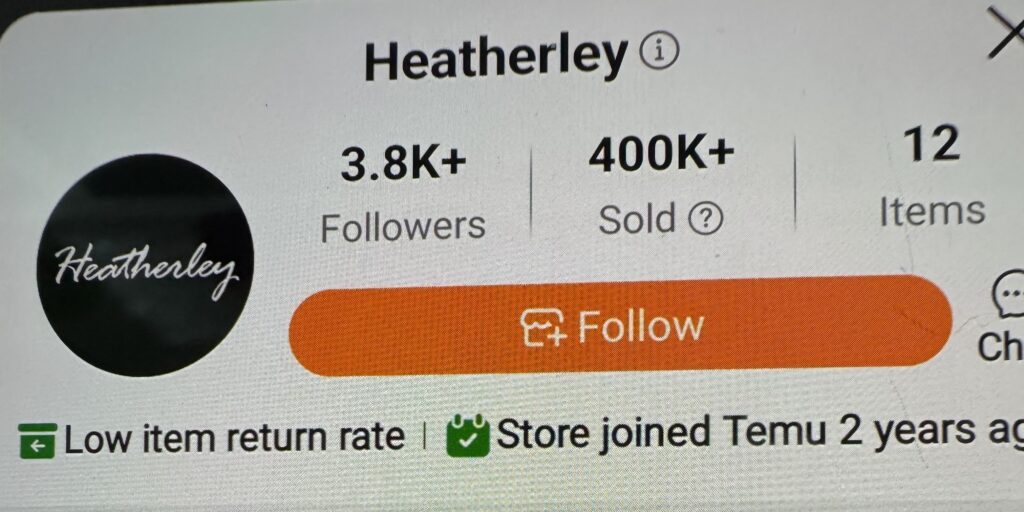Close the store info panel
This screenshot has width=1024, height=512.
[x=1006, y=33]
